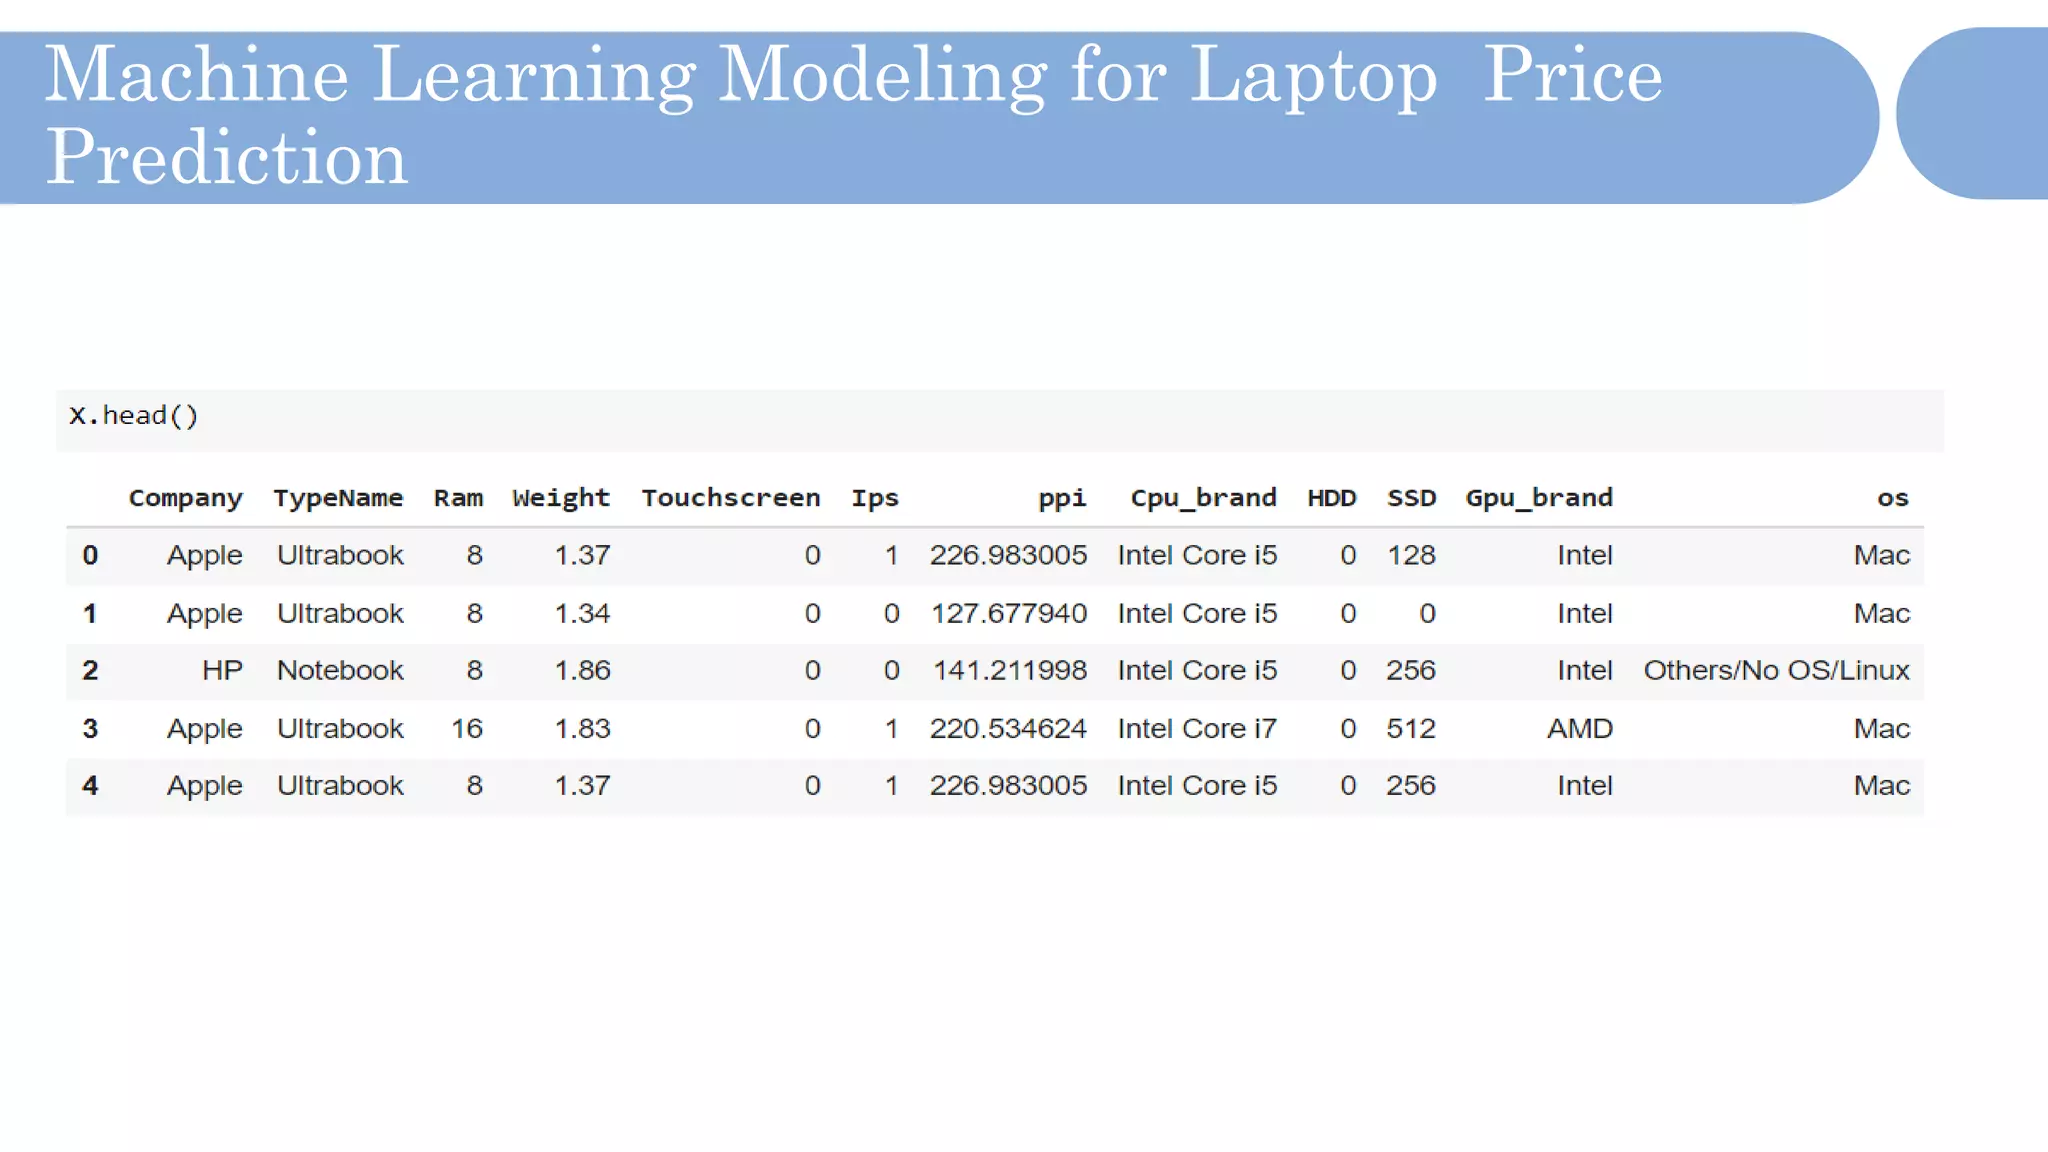
Task: Click row index 0
Action: point(90,555)
